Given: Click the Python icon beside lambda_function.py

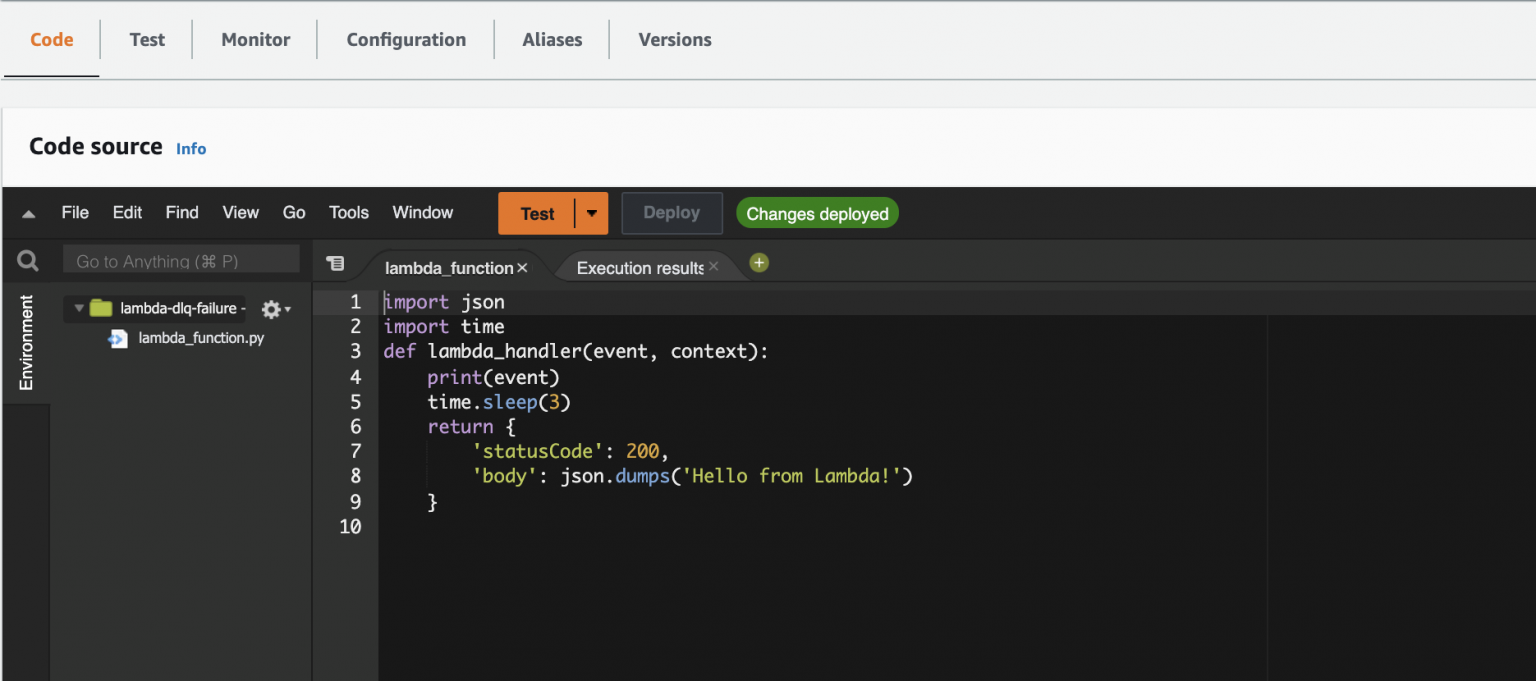Looking at the screenshot, I should [118, 338].
